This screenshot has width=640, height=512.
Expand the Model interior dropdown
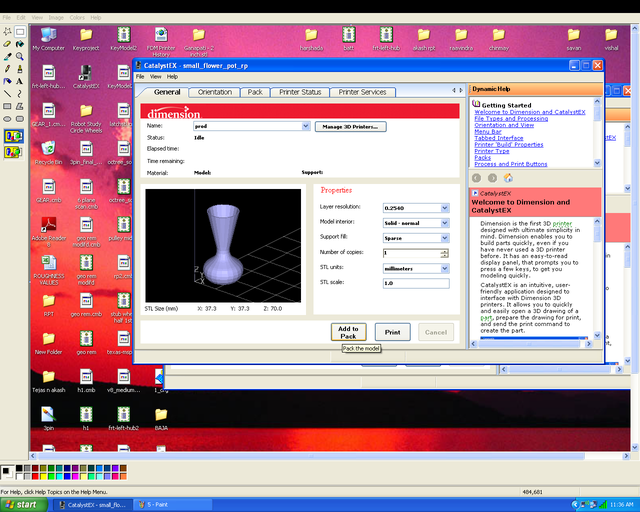(x=445, y=223)
